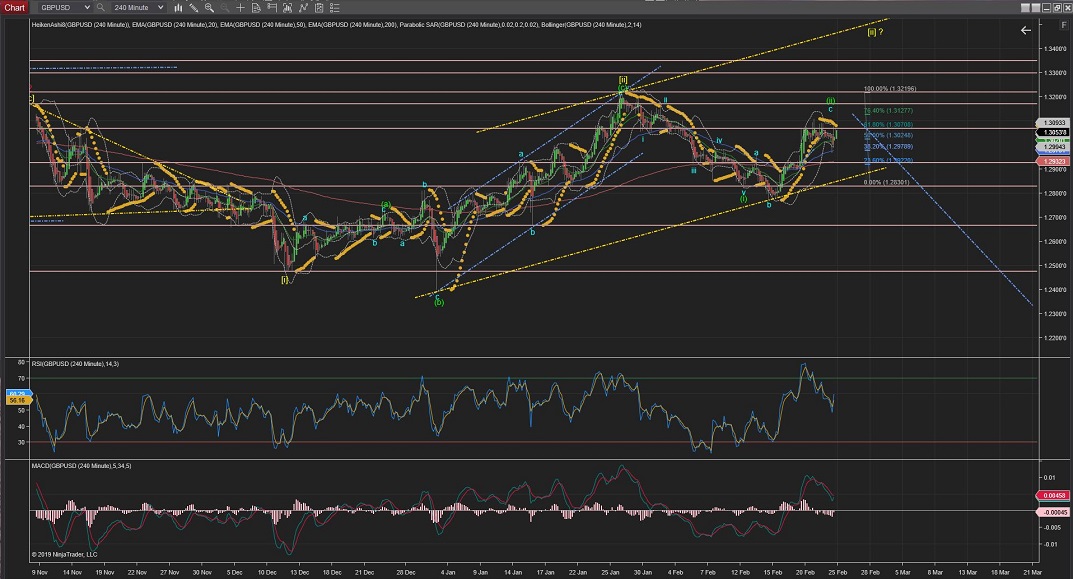Click the 76.40% (1.31277) Fibonacci label

[888, 110]
